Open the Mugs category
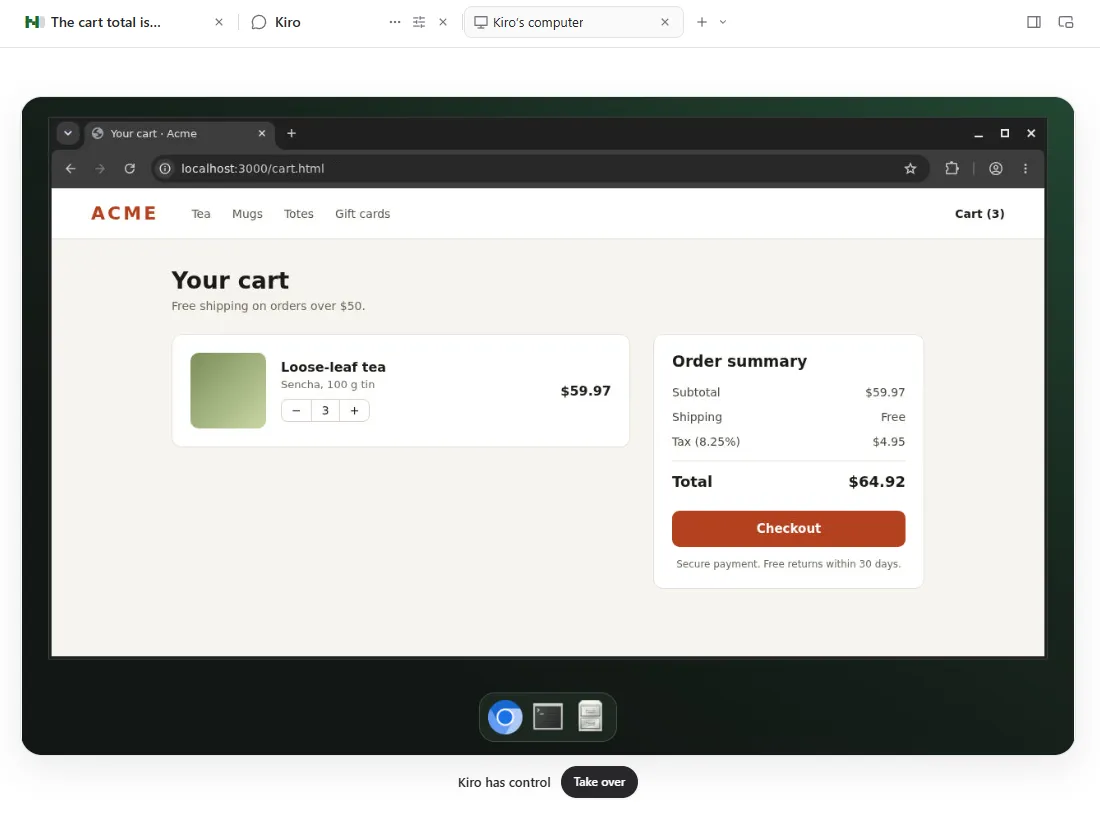 point(247,214)
